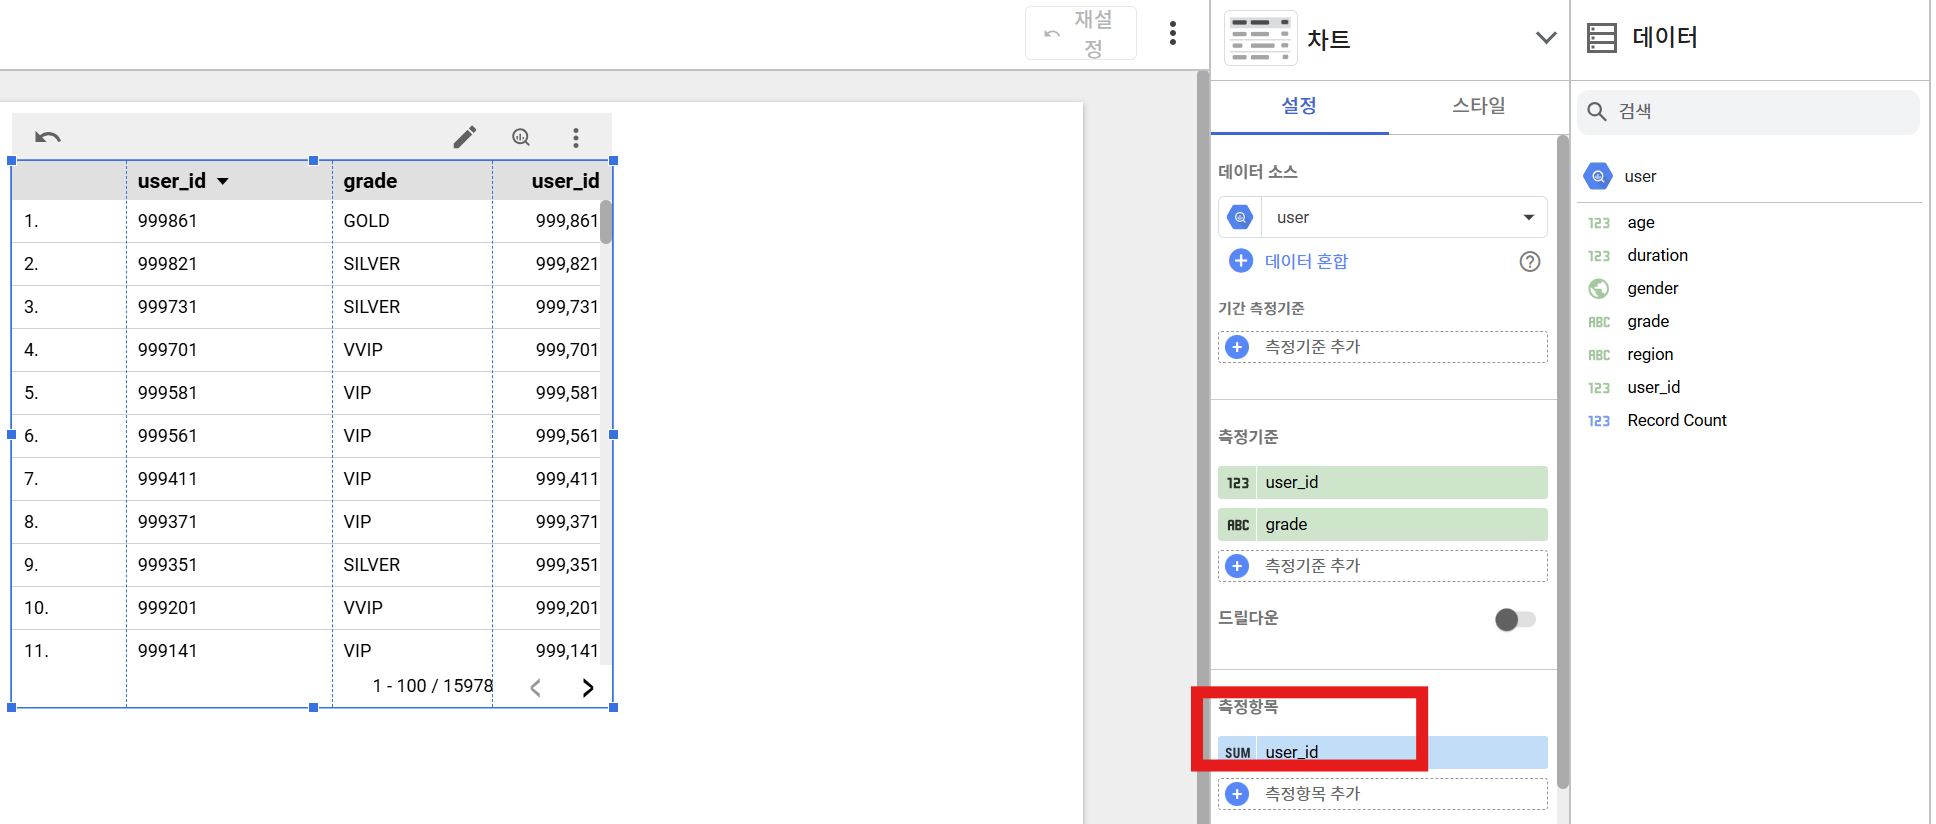
Task: Select the Record Count field
Action: click(x=1677, y=420)
